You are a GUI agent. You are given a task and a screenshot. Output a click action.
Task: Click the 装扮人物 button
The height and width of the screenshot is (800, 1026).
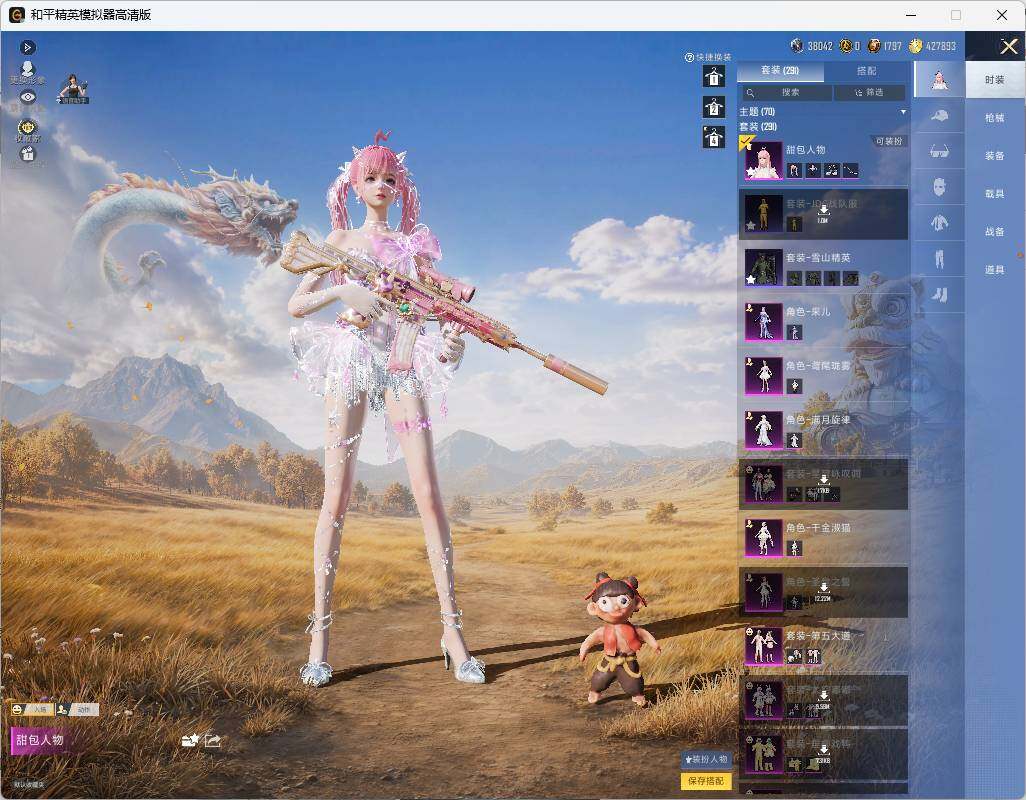coord(706,759)
